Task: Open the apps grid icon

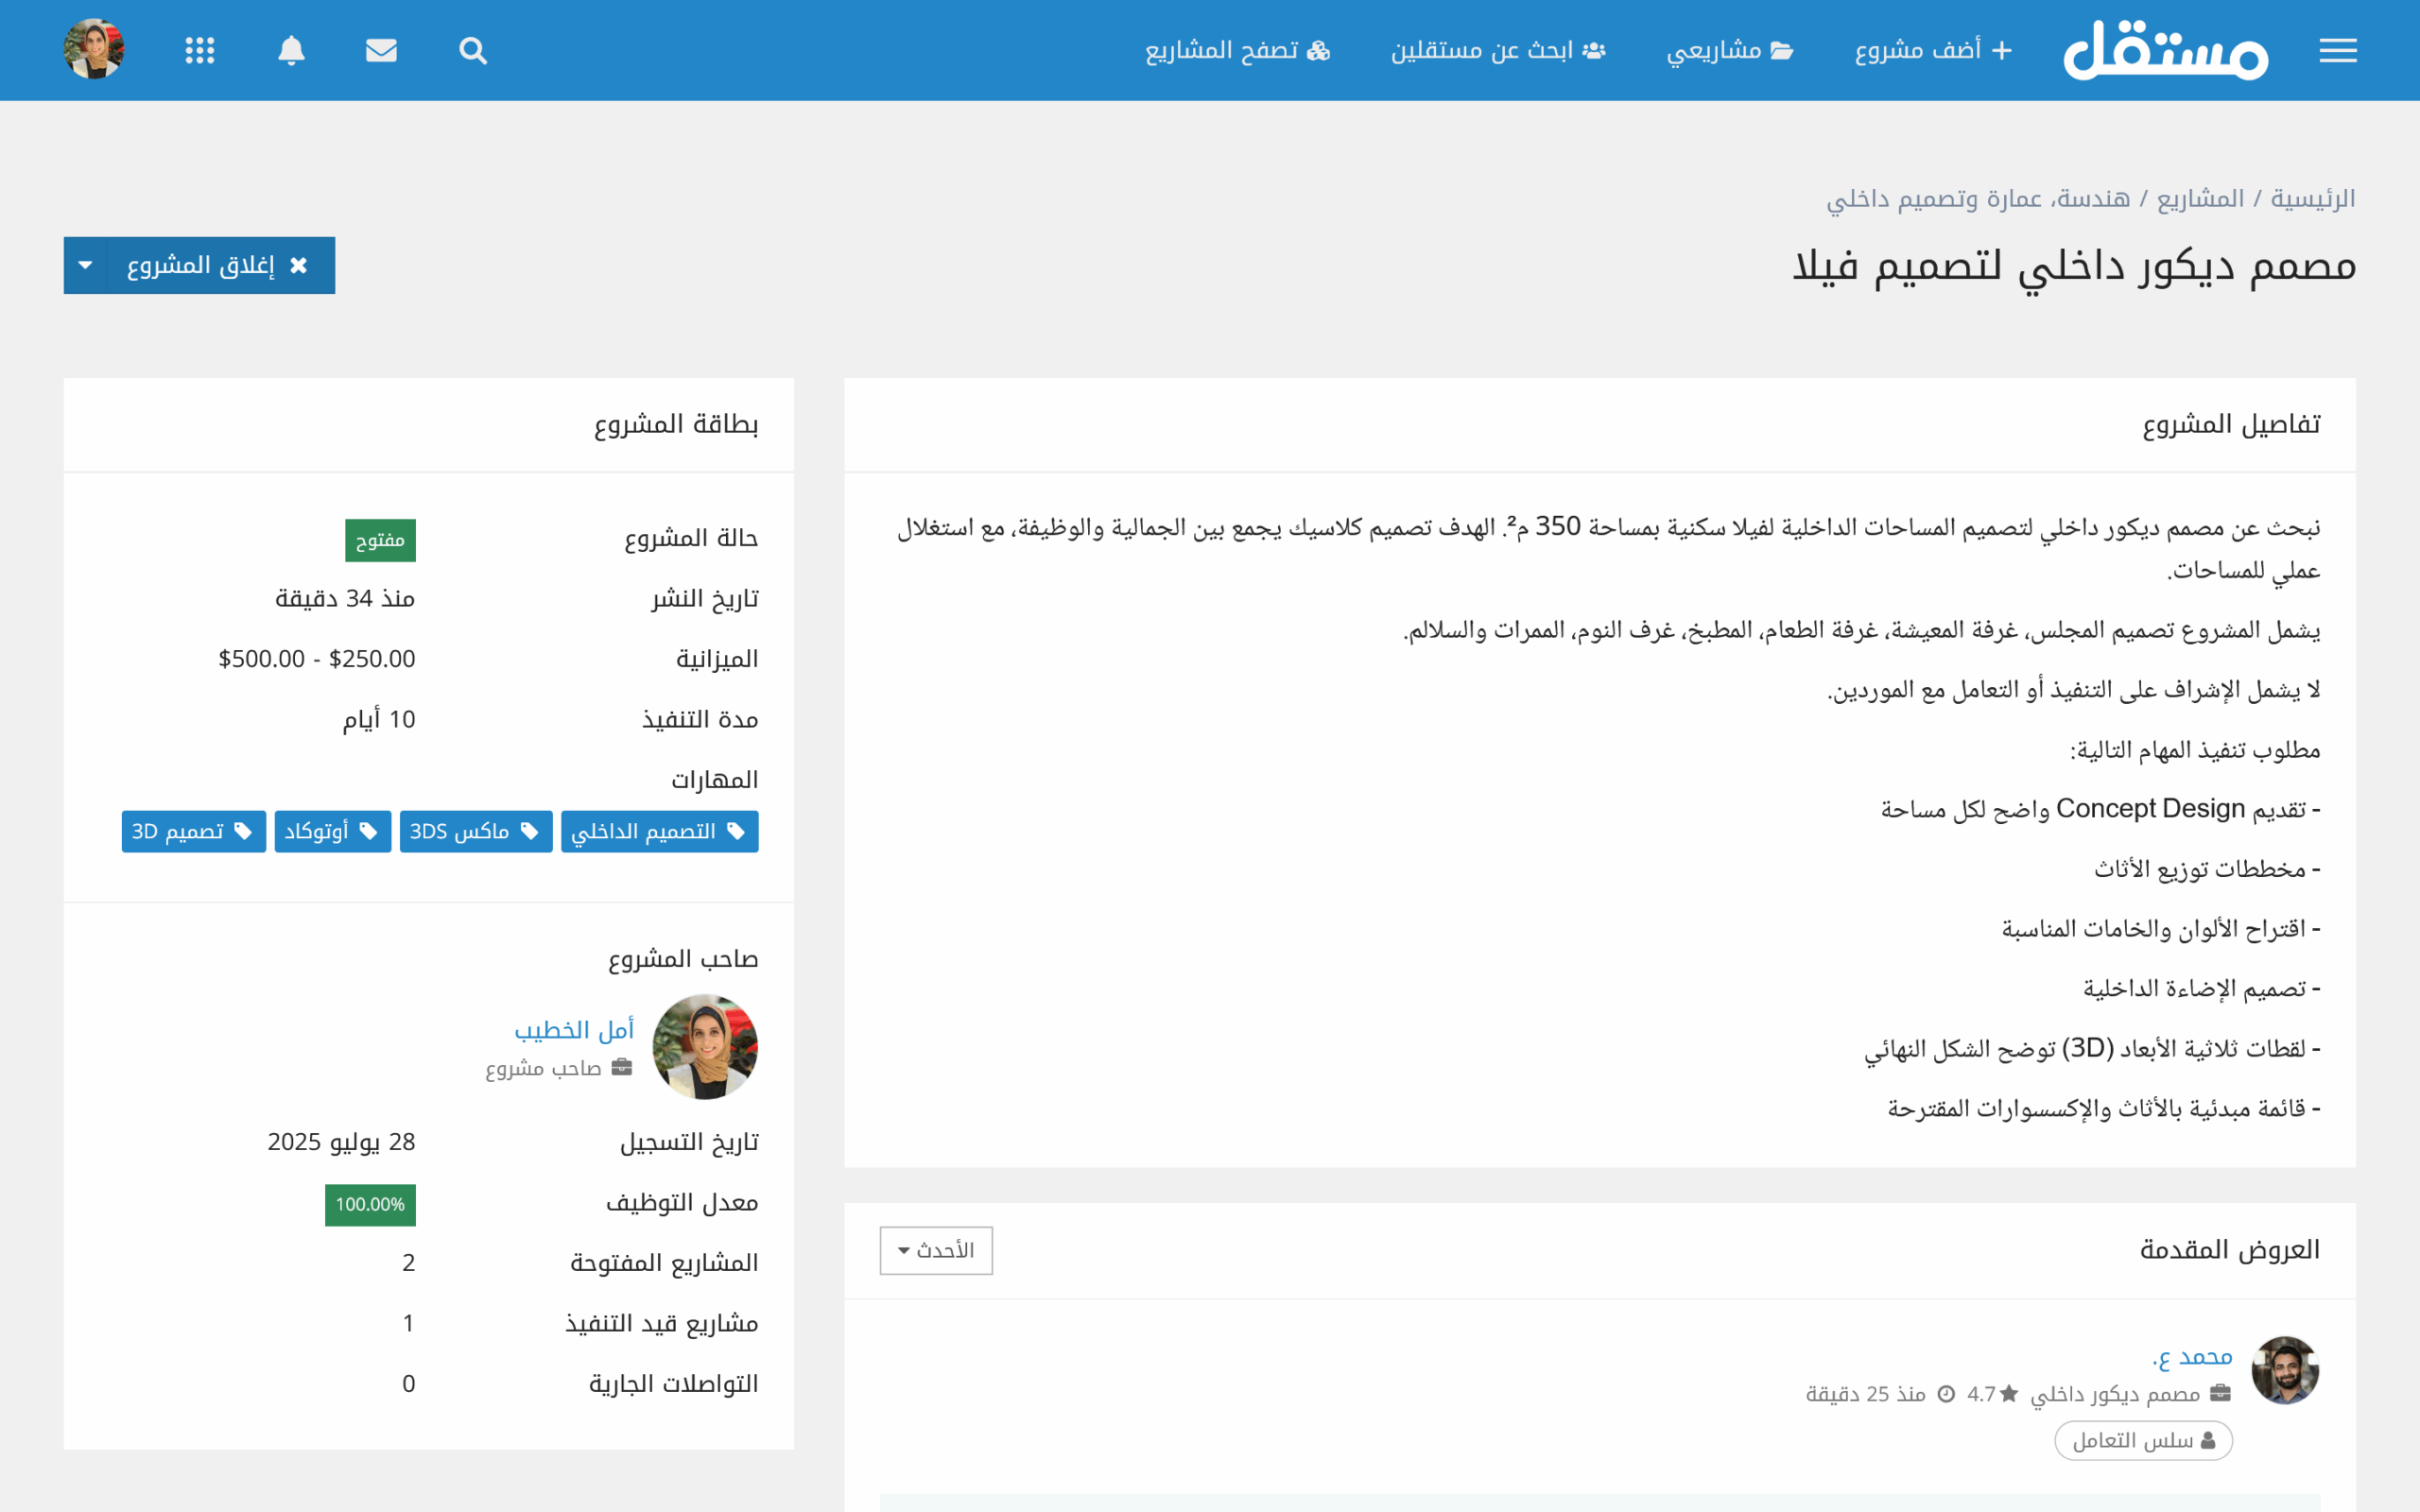Action: 200,50
